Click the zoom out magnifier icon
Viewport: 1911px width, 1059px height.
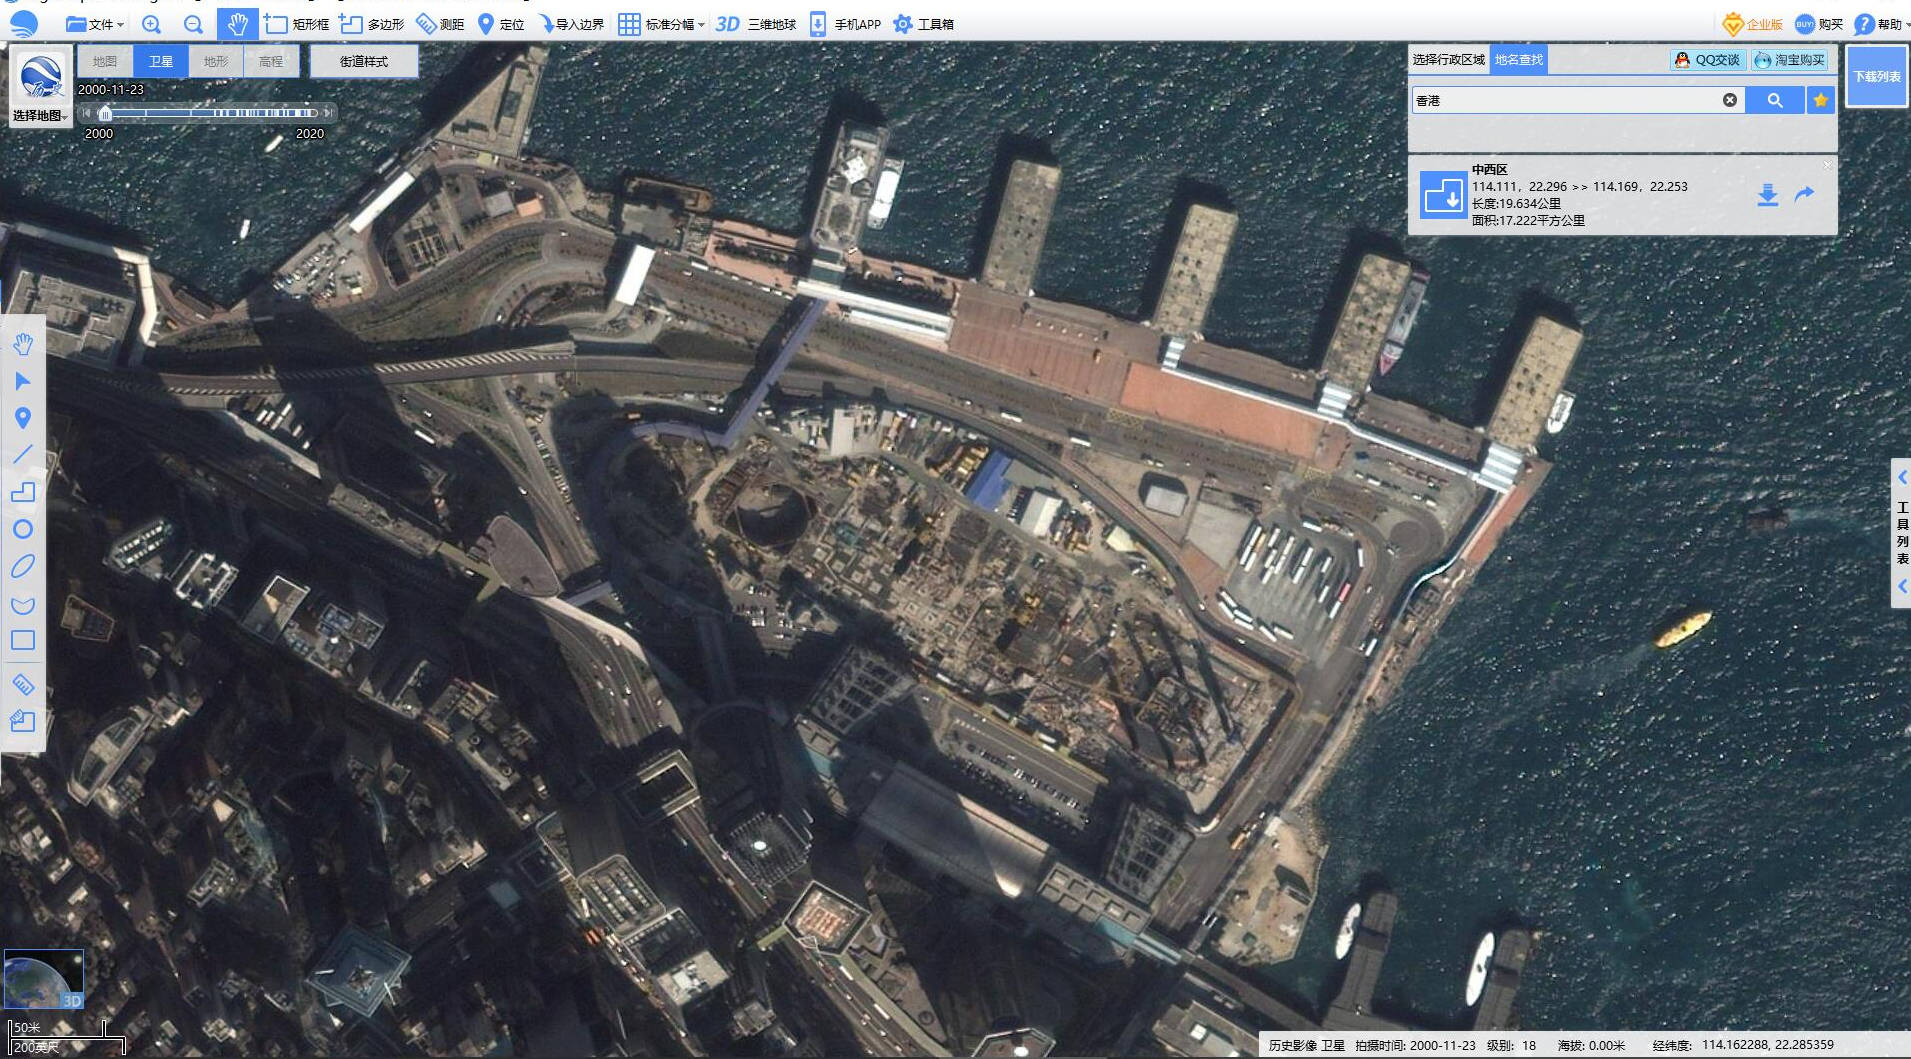[194, 24]
